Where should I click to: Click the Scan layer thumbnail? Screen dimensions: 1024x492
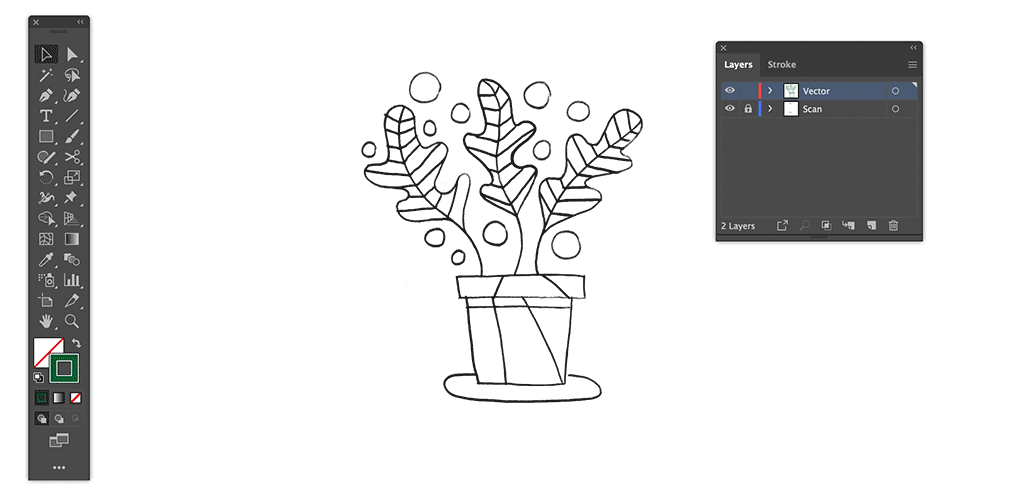pos(791,109)
